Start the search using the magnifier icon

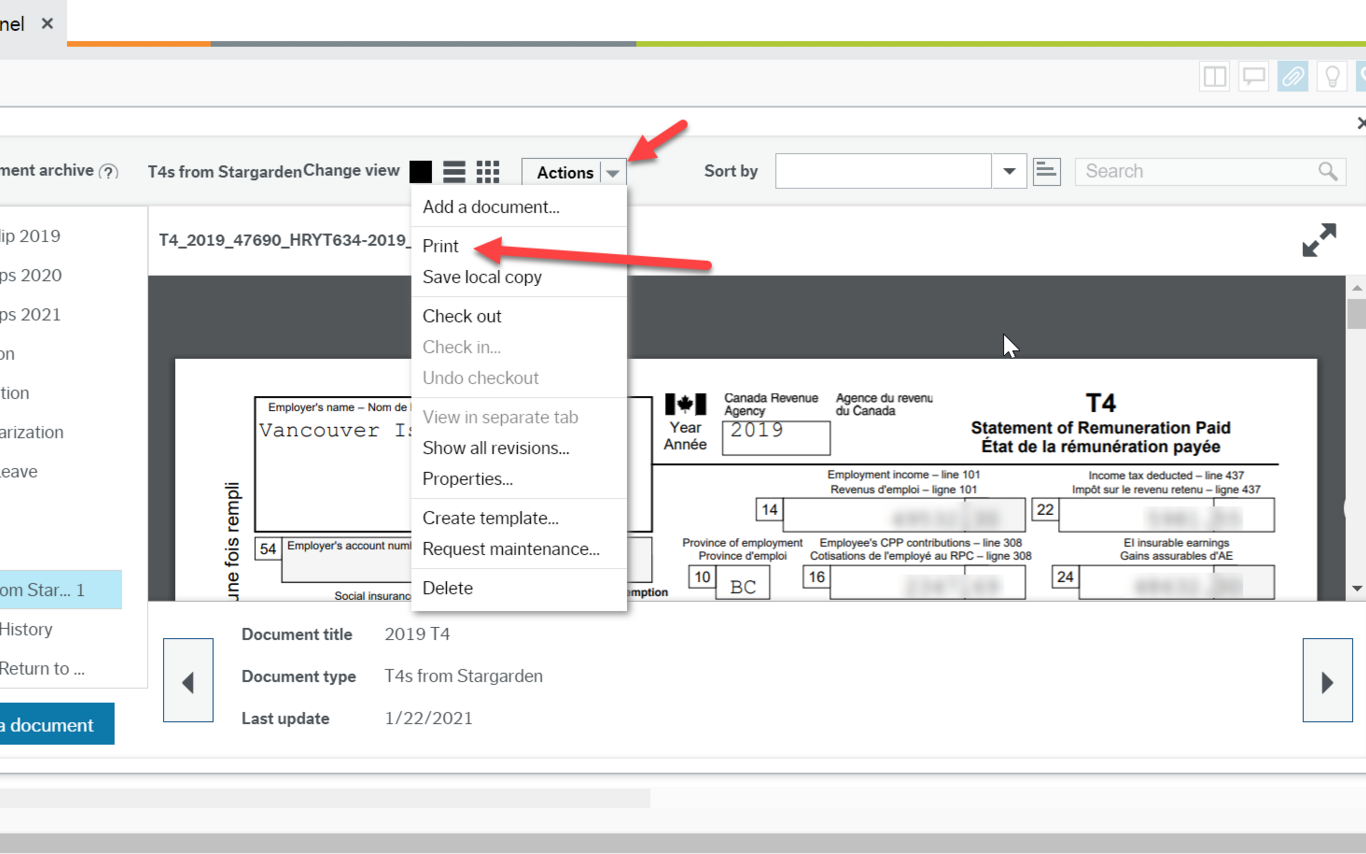pos(1329,171)
